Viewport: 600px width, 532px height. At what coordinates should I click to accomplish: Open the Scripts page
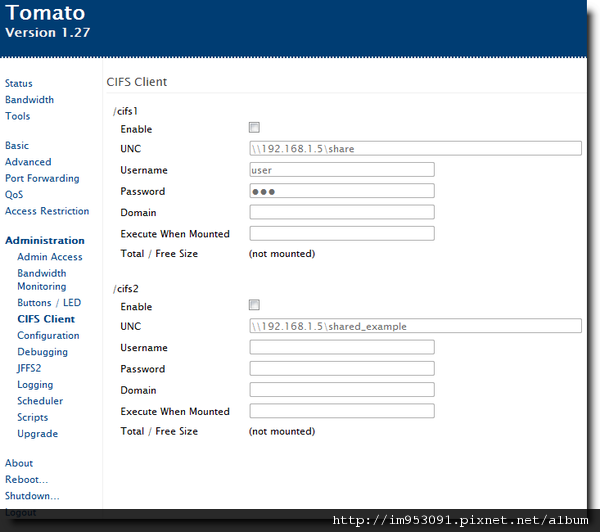33,418
